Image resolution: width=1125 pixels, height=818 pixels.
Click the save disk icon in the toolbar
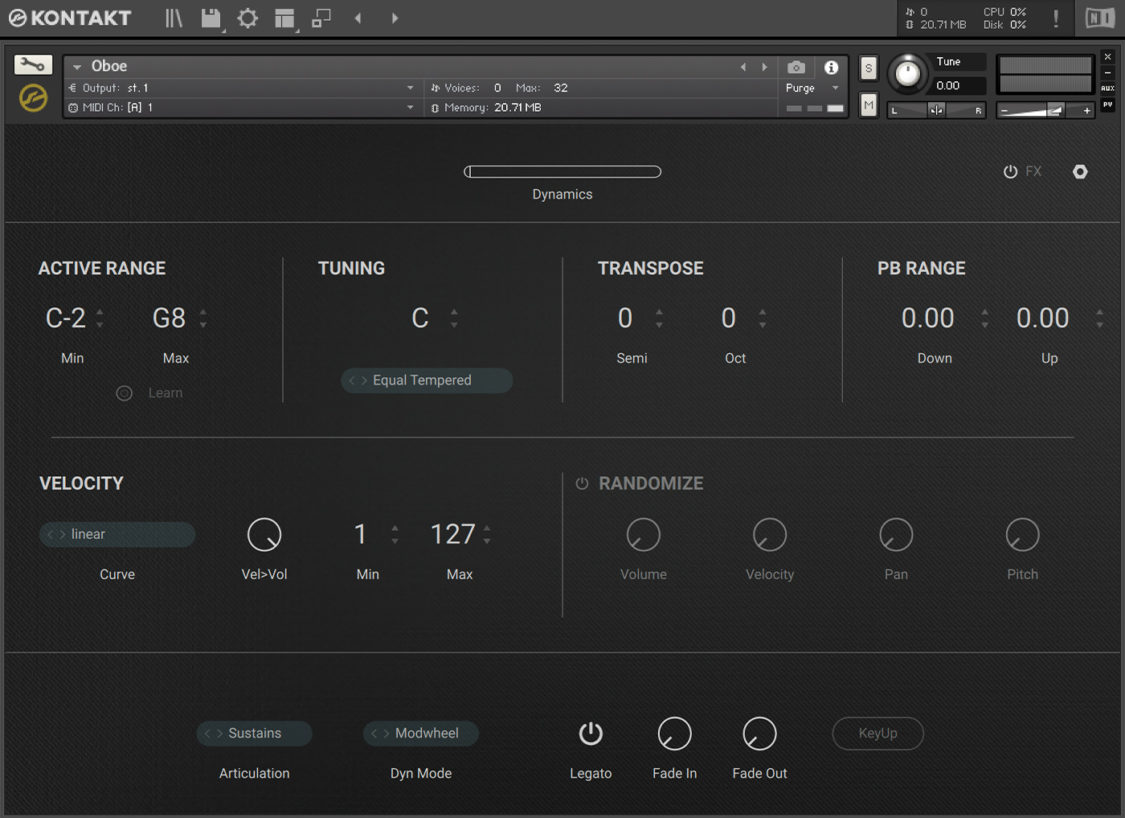(x=212, y=17)
